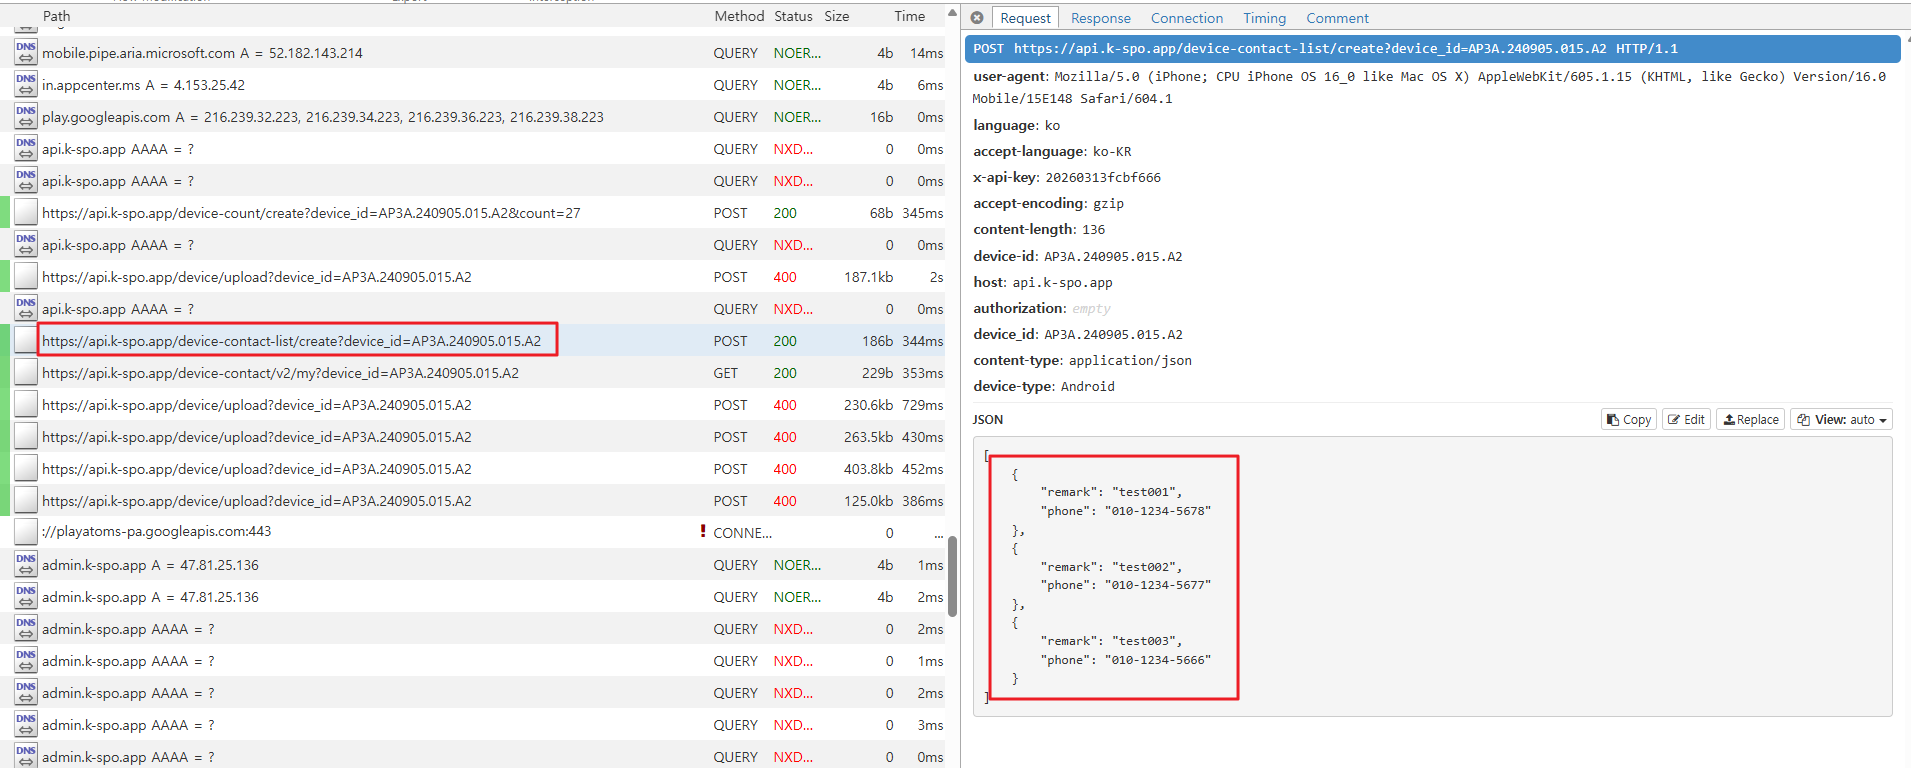Click the file icon of device-contact-list/create request
Screen dimensions: 1911x768
26,341
